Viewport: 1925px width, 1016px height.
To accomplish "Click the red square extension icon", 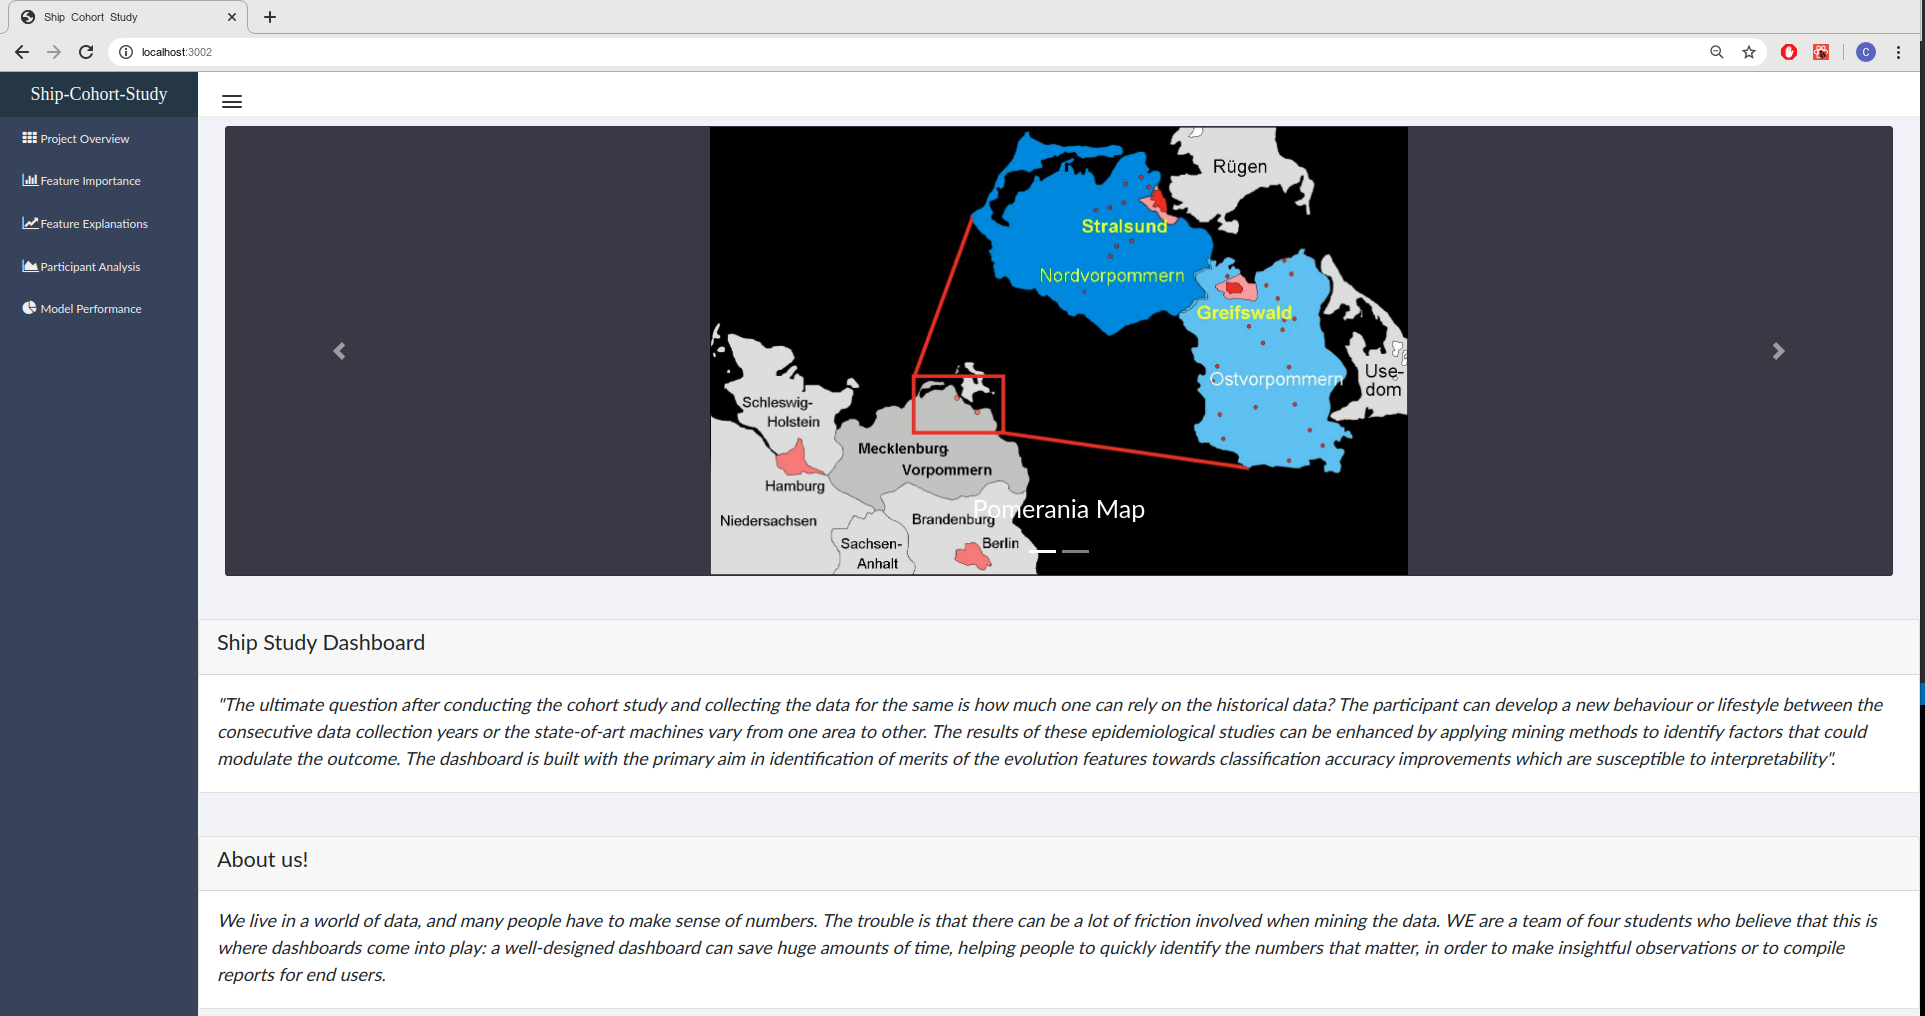I will point(1821,52).
